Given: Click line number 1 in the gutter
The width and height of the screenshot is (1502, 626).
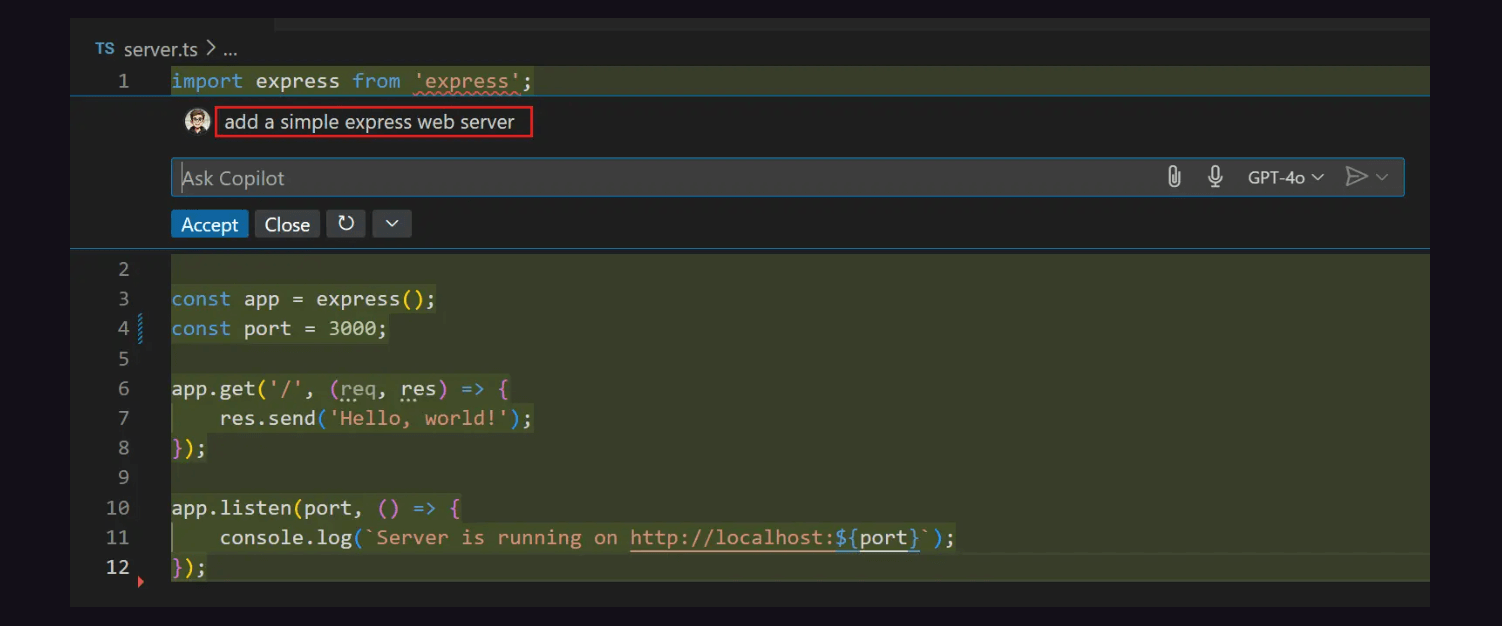Looking at the screenshot, I should 123,81.
